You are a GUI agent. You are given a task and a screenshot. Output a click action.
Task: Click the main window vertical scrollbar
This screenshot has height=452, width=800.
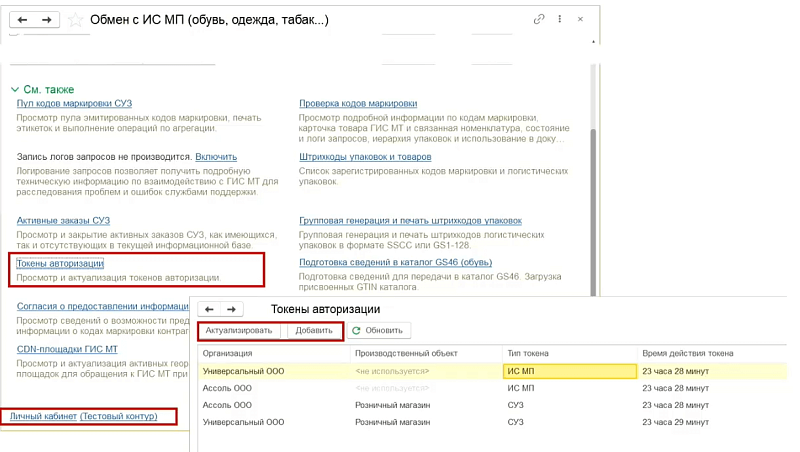pos(593,212)
